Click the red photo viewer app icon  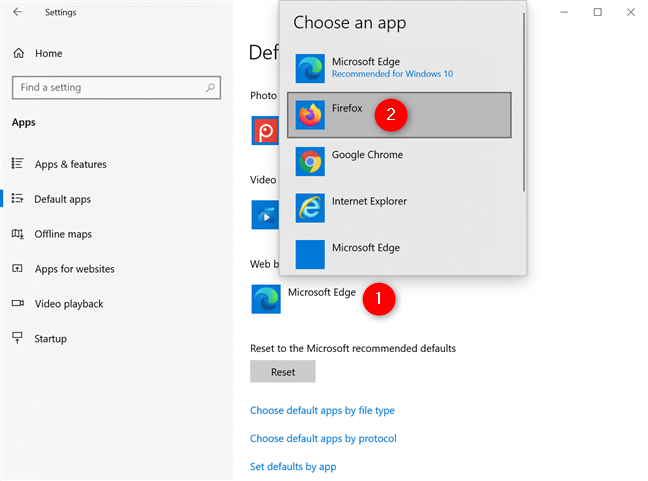(265, 131)
